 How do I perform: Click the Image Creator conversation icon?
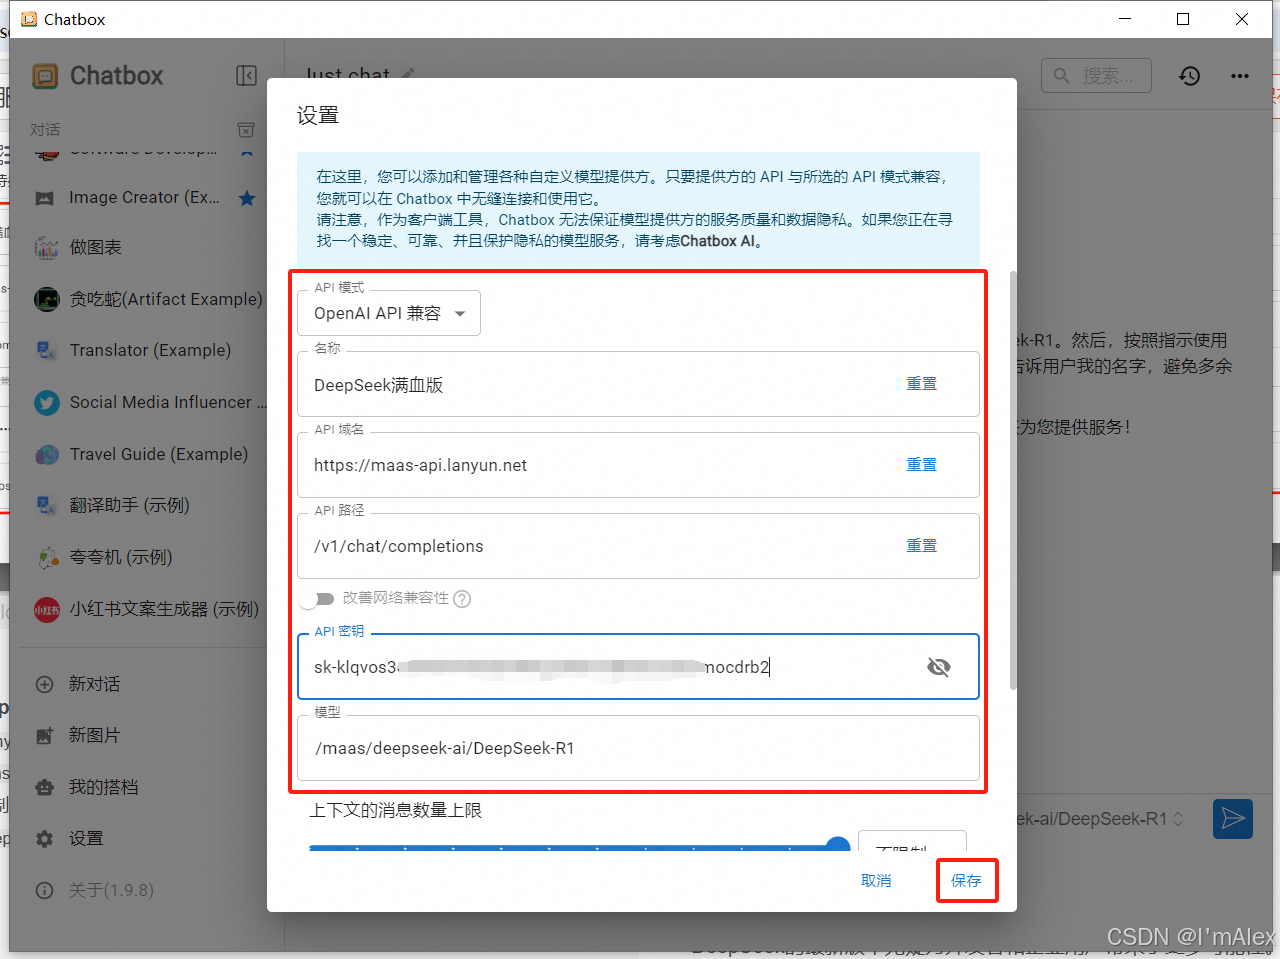45,198
